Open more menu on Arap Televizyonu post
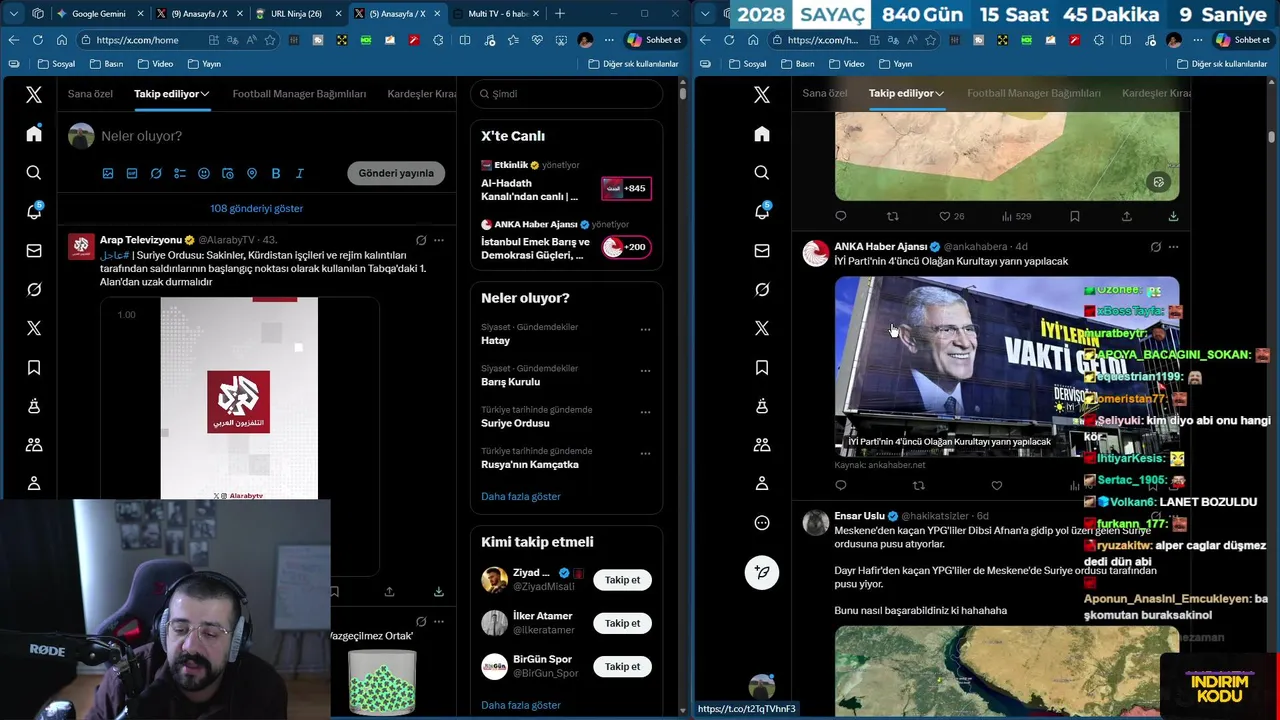Image resolution: width=1280 pixels, height=720 pixels. (439, 240)
